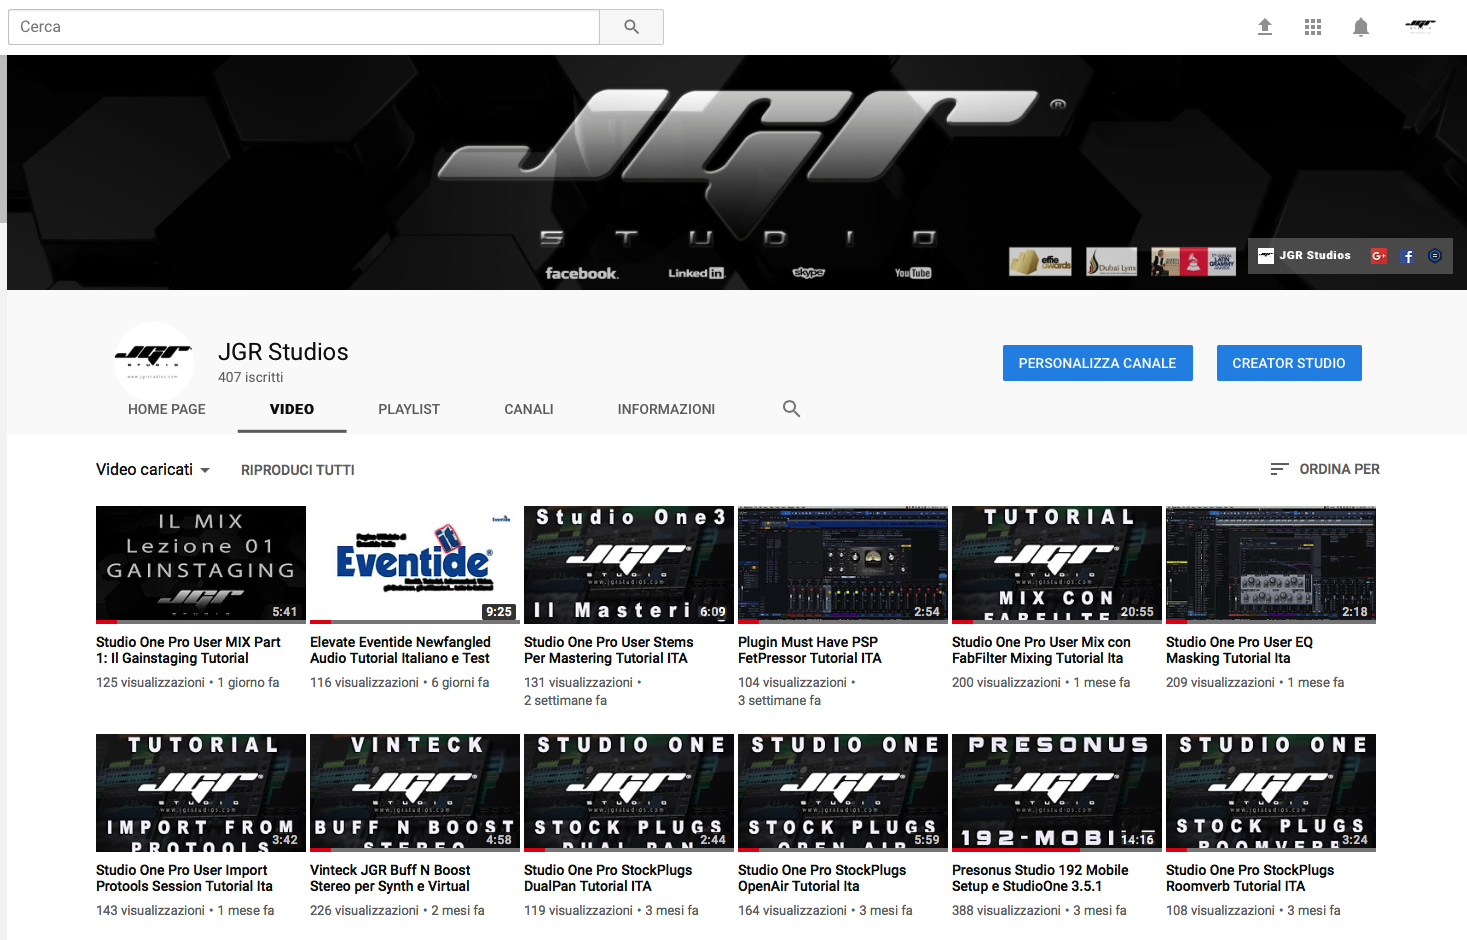Click the PERSONALIZZA CANALE button
Screen dimensions: 1467x940
point(1097,362)
